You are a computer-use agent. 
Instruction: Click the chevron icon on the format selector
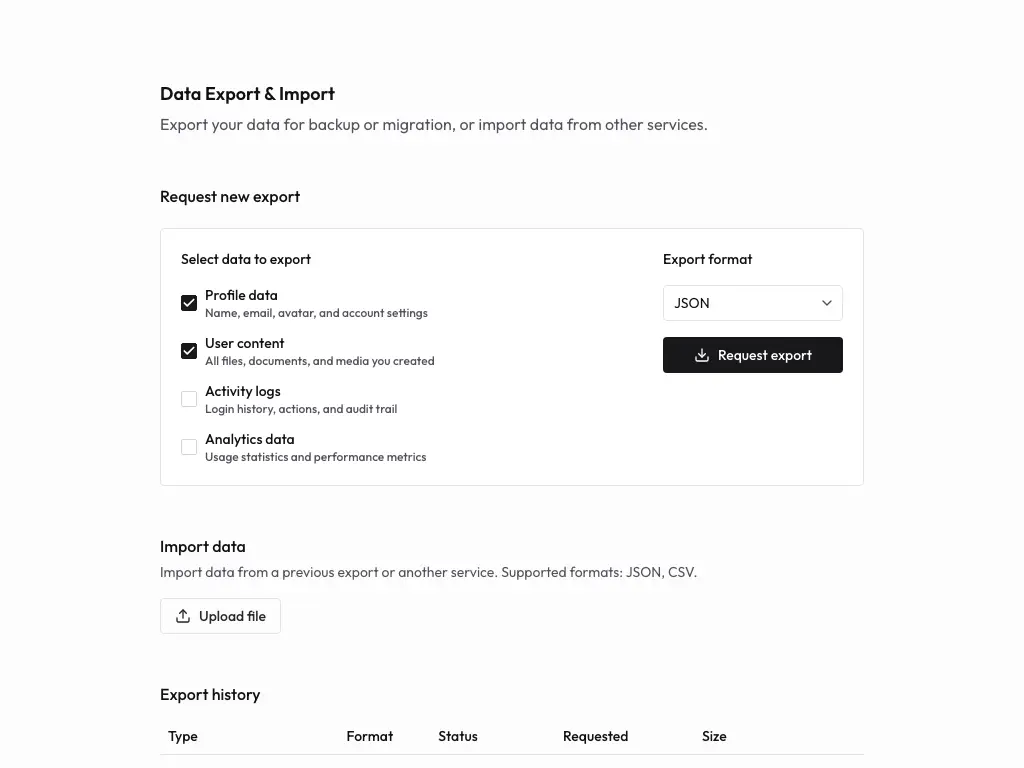click(827, 303)
